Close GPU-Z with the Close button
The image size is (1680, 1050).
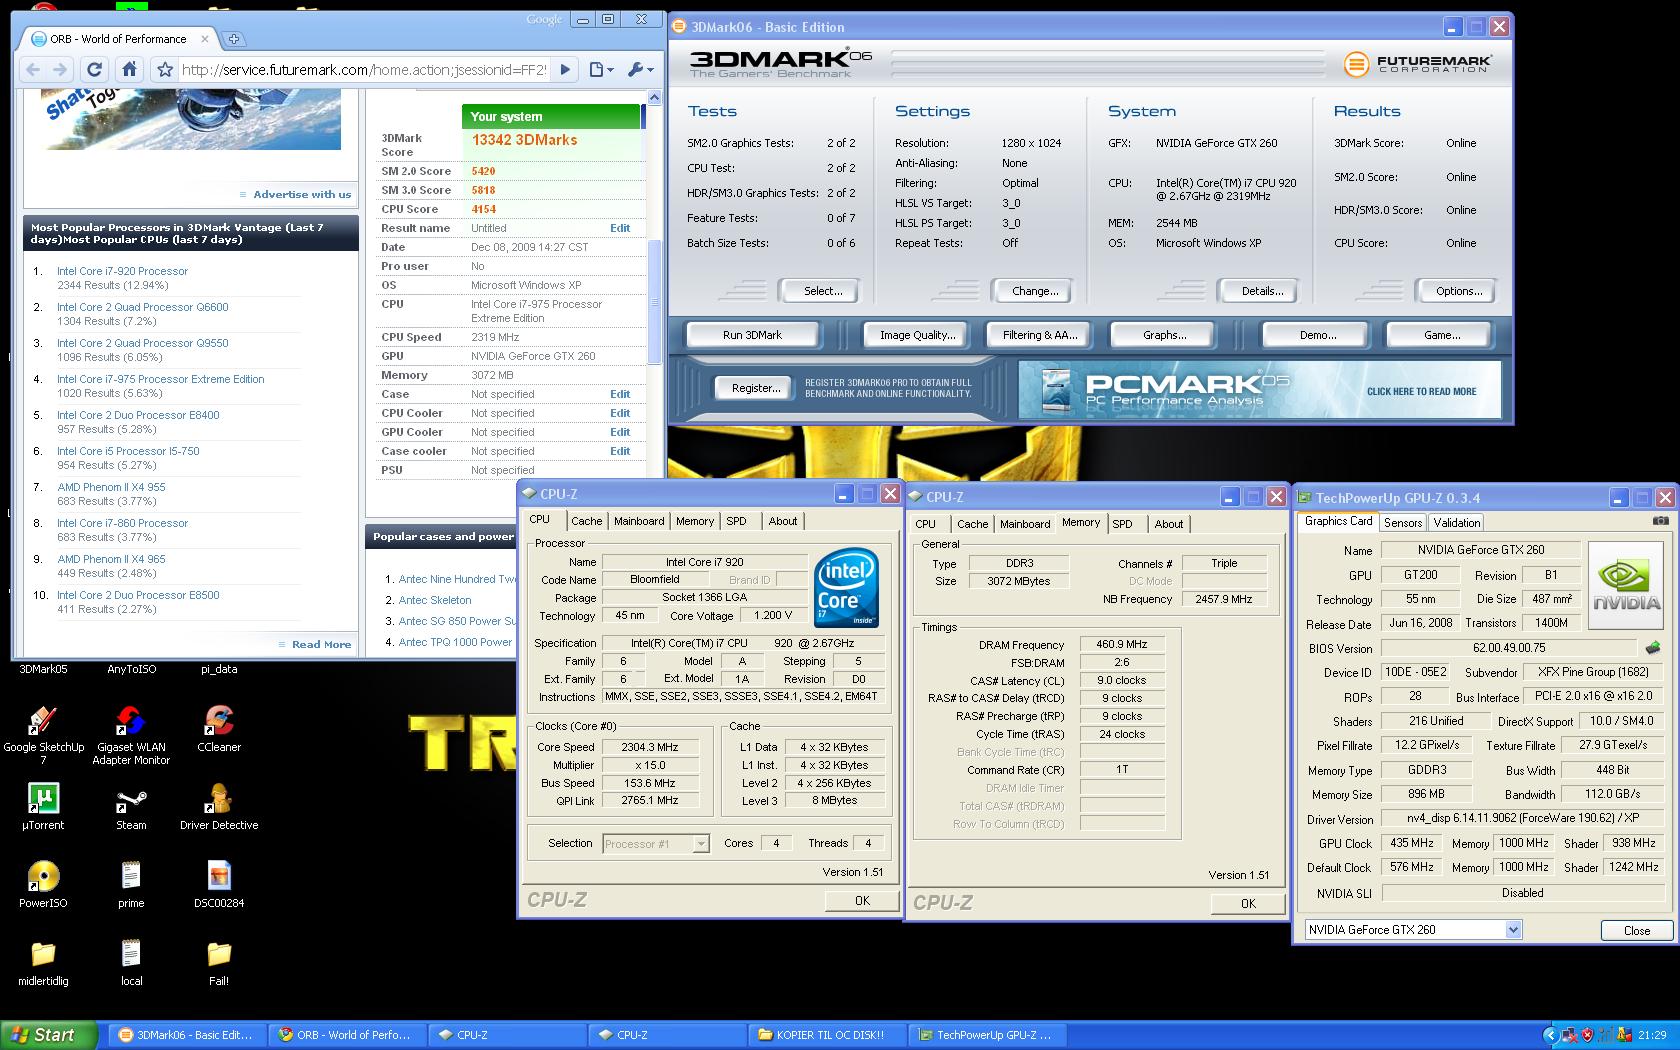pos(1636,930)
